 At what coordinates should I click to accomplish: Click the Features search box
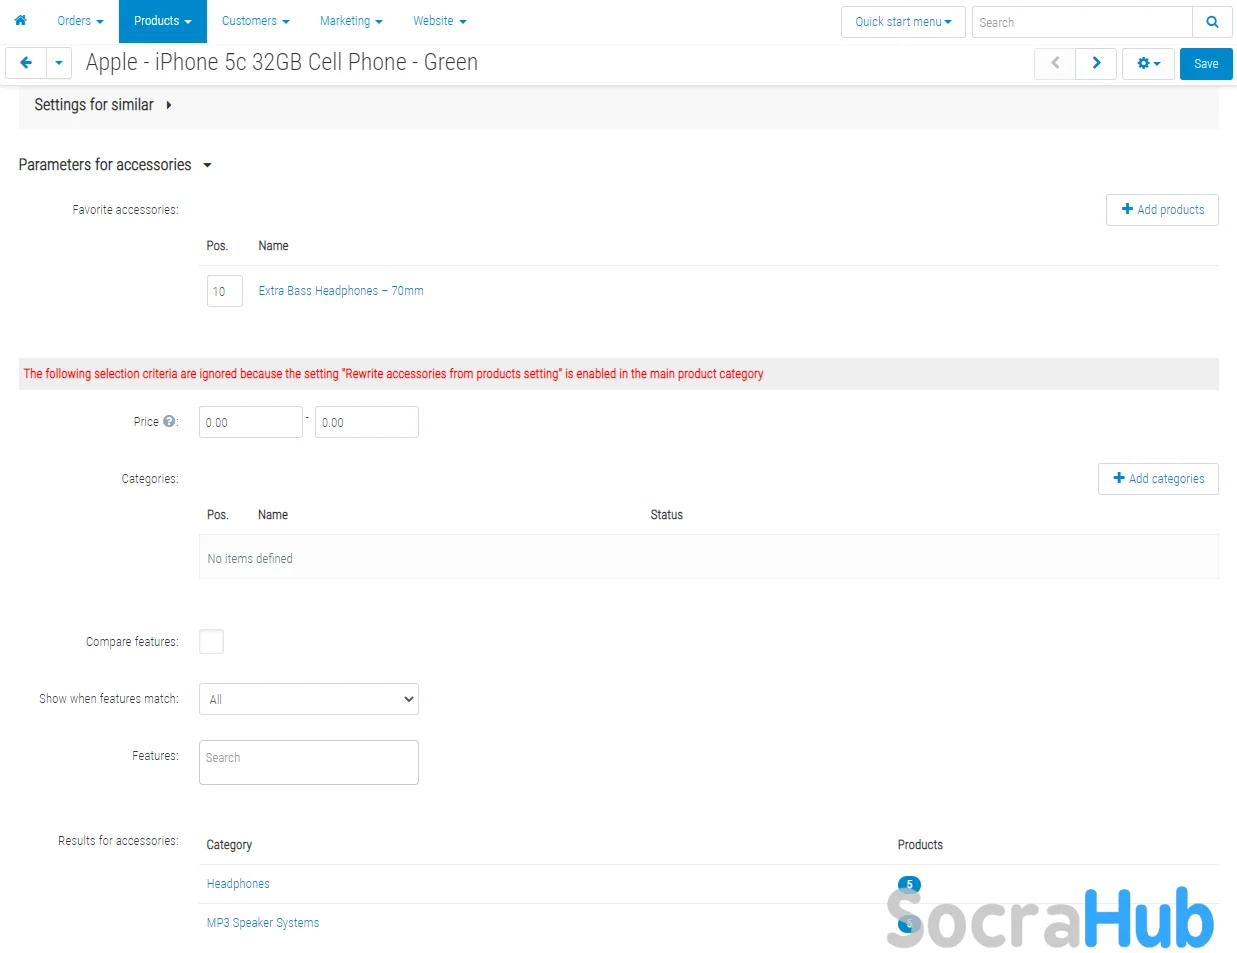tap(309, 762)
